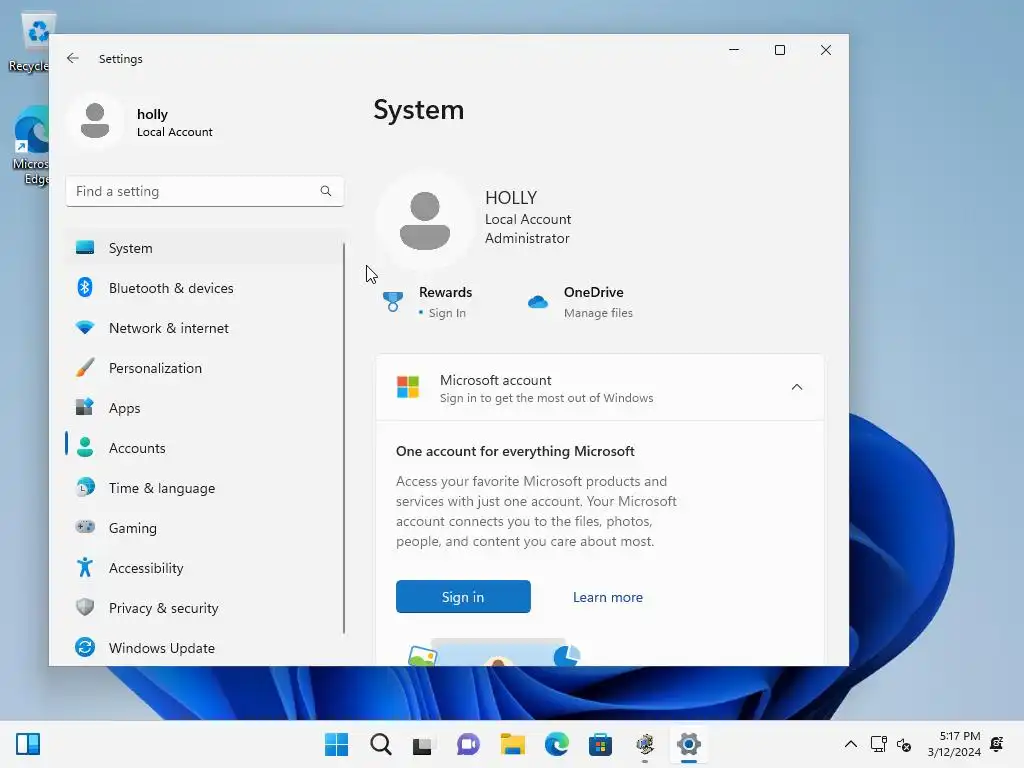Select Accounts in the sidebar

204,447
